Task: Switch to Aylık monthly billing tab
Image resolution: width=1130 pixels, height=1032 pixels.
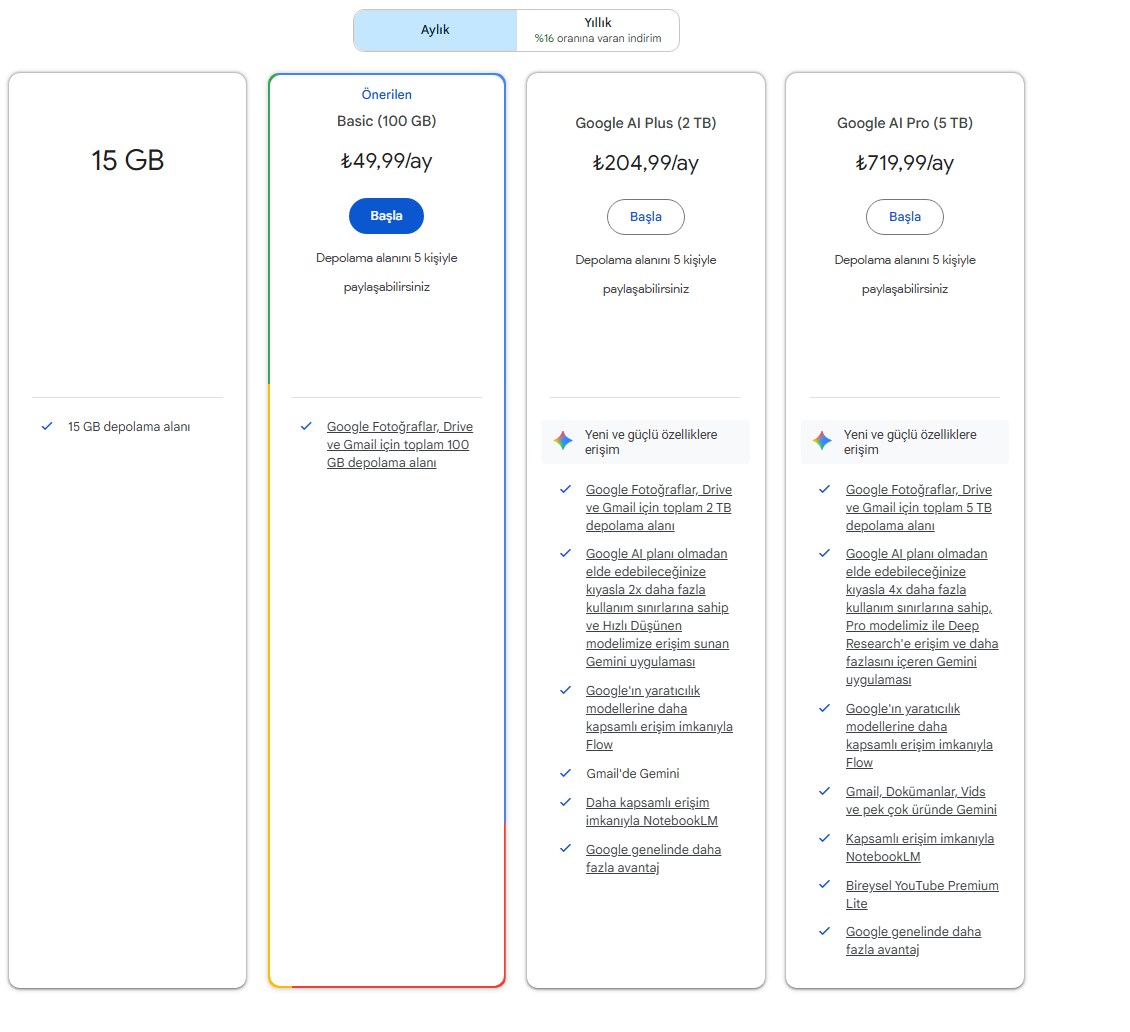Action: pos(435,30)
